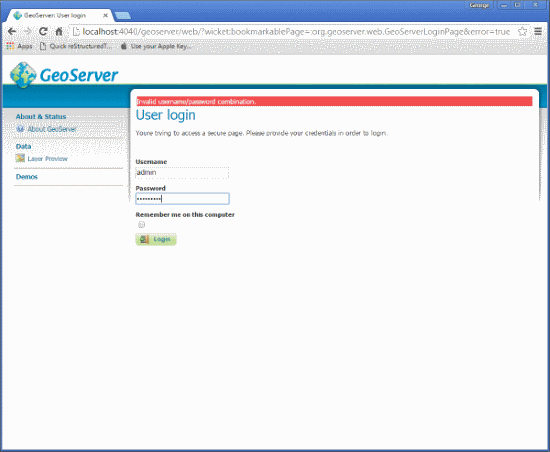The image size is (550, 452).
Task: Close the GeoServer User login tab
Action: pyautogui.click(x=105, y=15)
